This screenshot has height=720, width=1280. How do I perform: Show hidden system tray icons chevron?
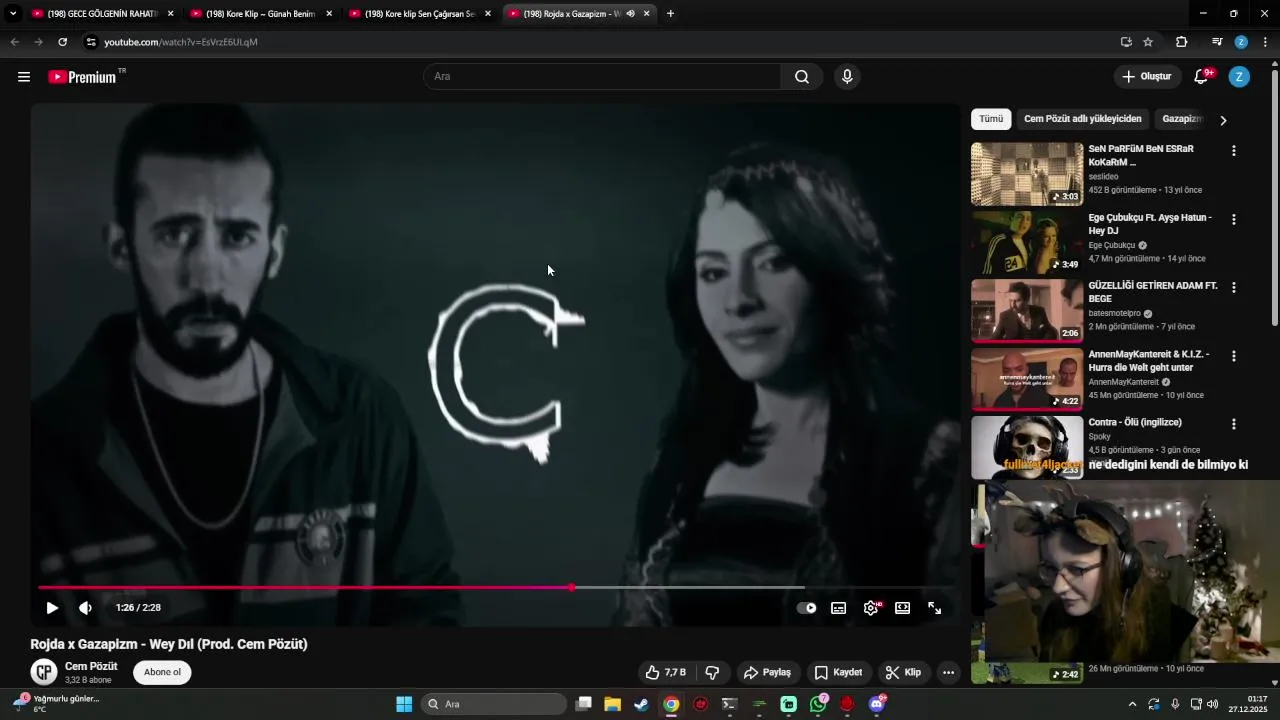(1132, 704)
